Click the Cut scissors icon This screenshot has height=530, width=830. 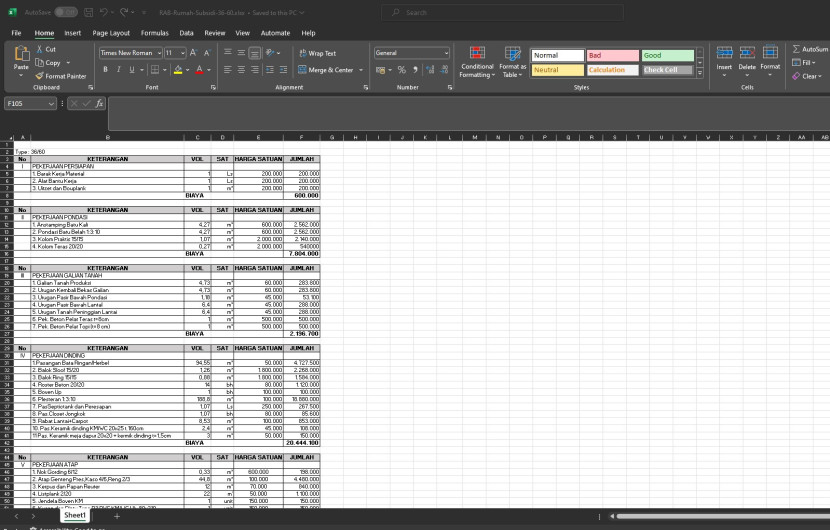tap(39, 49)
